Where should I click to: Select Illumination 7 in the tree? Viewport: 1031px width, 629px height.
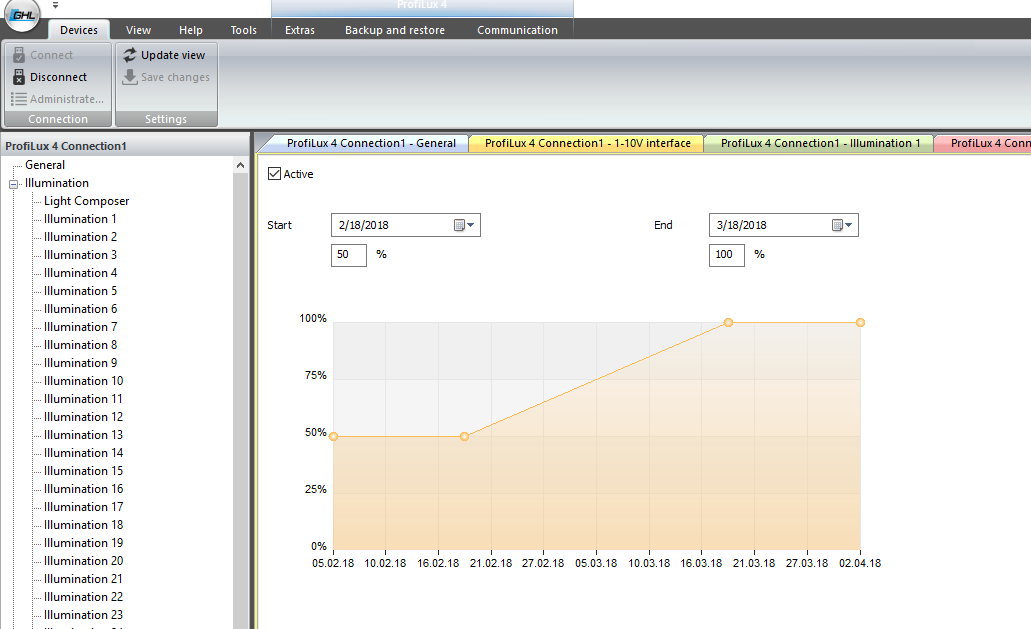(x=80, y=327)
